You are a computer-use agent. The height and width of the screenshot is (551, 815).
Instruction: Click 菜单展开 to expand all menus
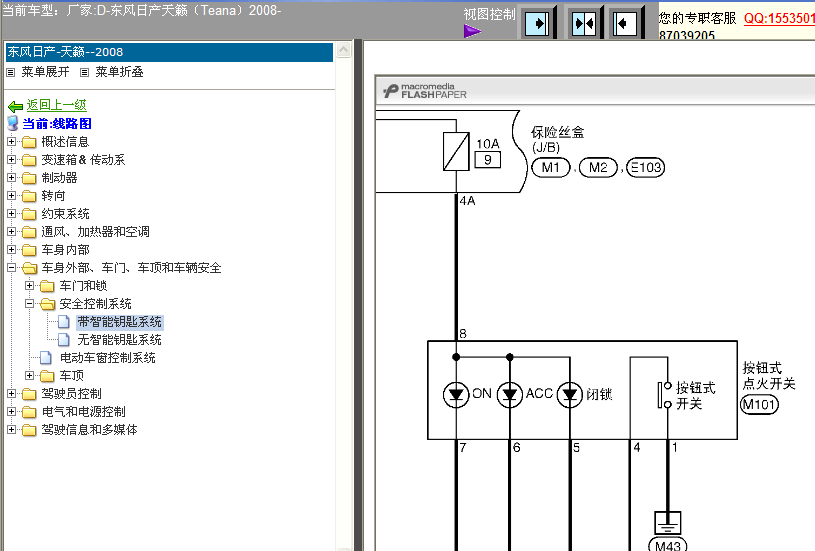tap(45, 72)
